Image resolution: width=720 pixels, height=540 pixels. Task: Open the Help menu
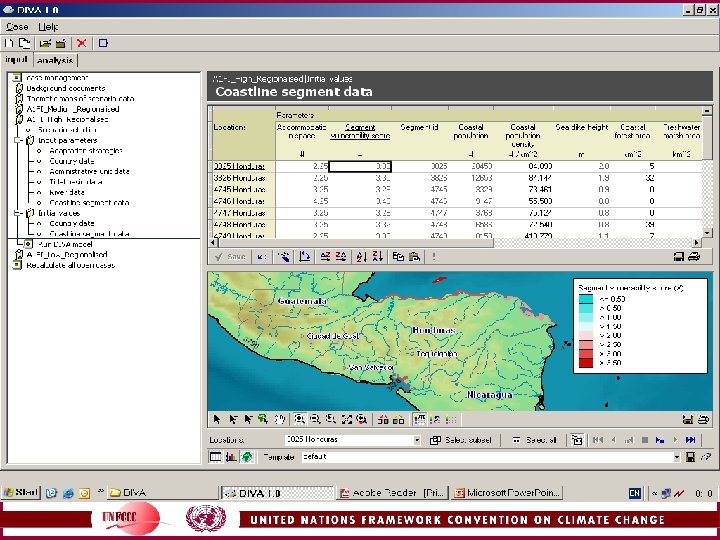click(x=48, y=26)
